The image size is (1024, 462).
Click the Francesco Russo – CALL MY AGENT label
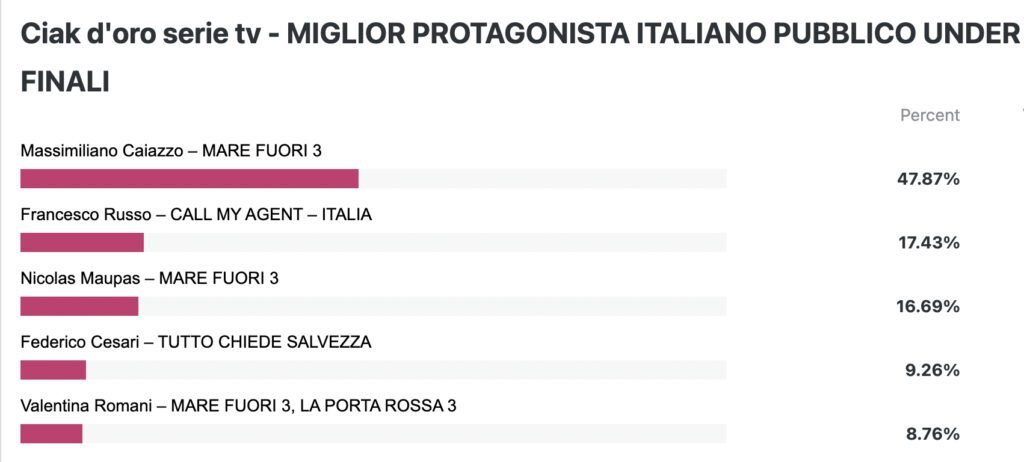[196, 214]
